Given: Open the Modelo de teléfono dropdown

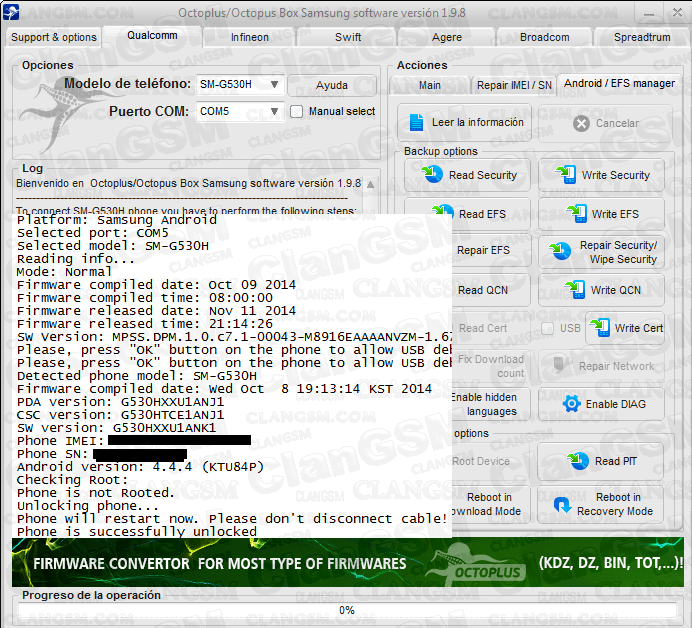Looking at the screenshot, I should tap(239, 84).
